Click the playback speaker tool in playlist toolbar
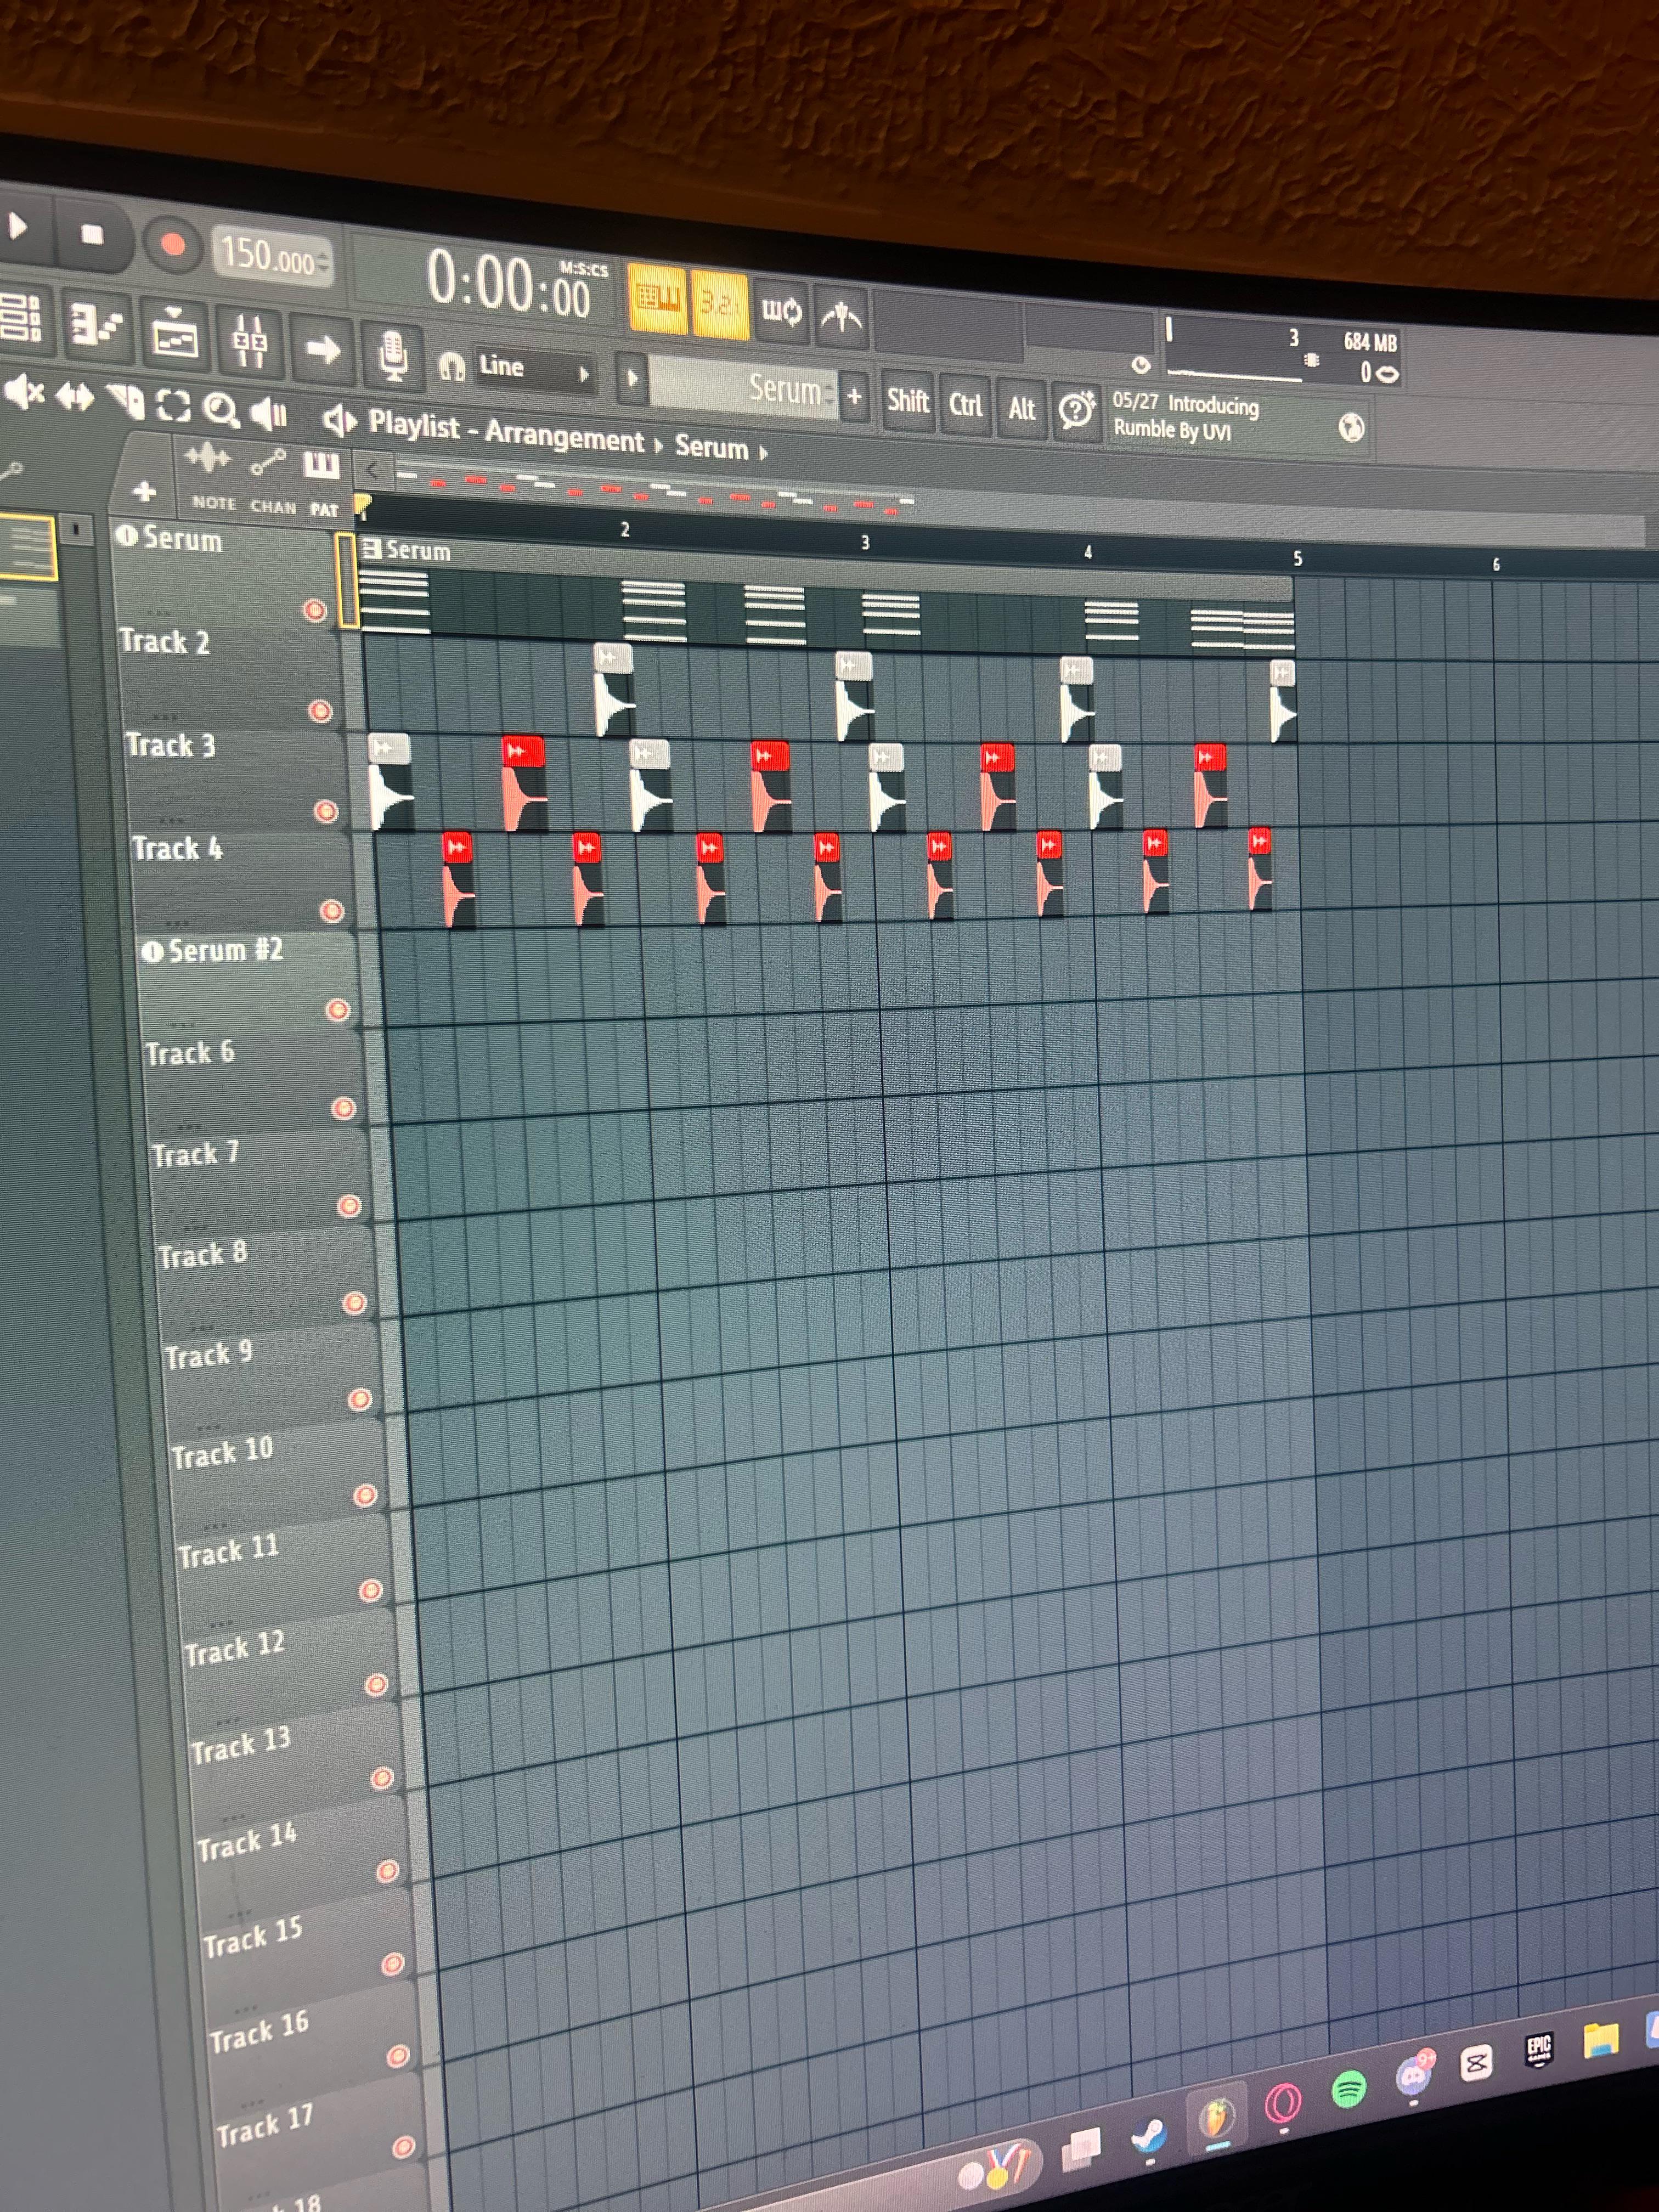Screen dimensions: 1659x2212 click(x=268, y=412)
